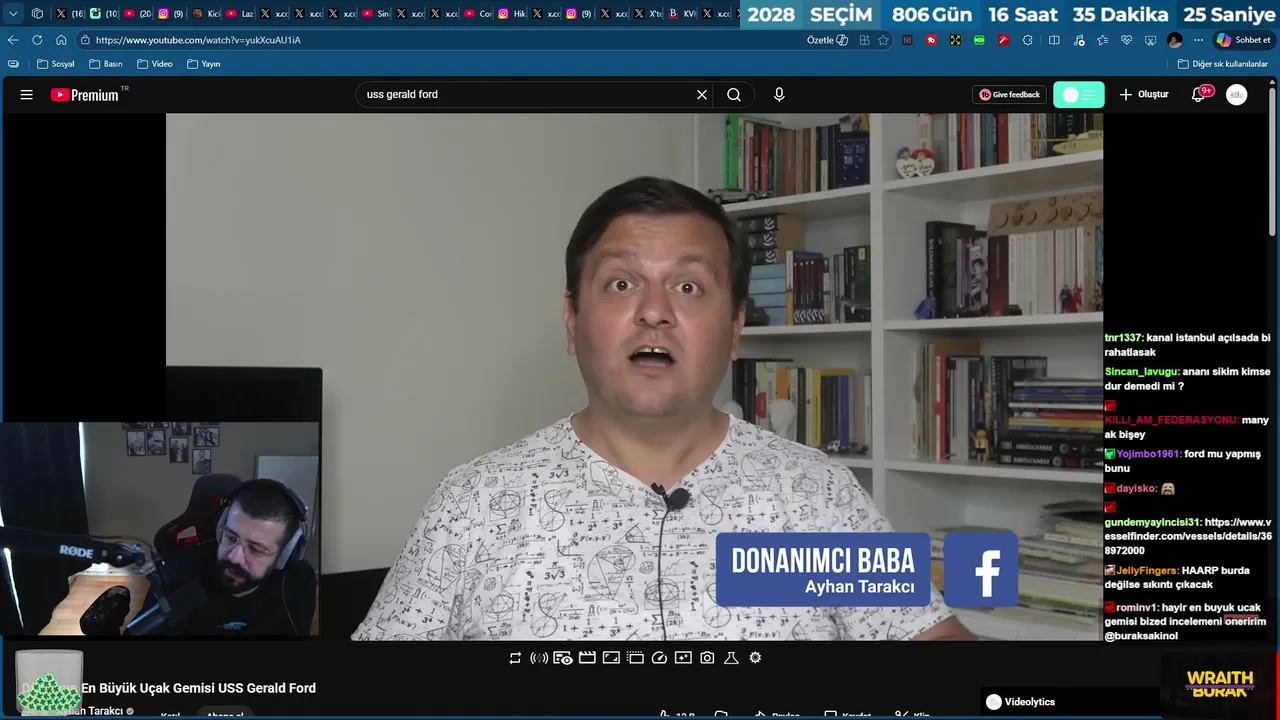Click the Özetle summarize button

point(827,40)
